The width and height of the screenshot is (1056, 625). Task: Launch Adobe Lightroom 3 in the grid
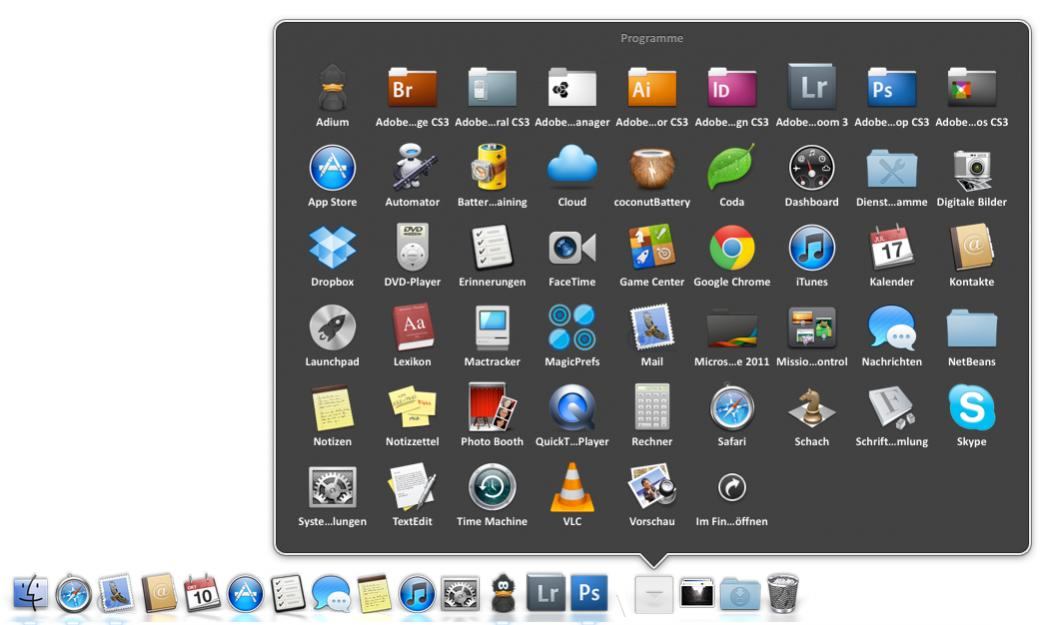point(812,87)
